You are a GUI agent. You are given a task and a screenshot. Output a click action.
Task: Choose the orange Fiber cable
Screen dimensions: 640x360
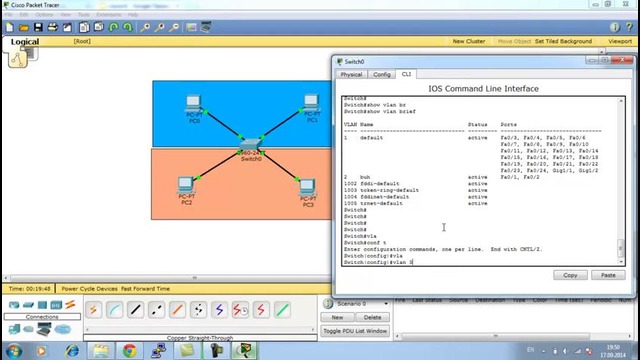(177, 310)
